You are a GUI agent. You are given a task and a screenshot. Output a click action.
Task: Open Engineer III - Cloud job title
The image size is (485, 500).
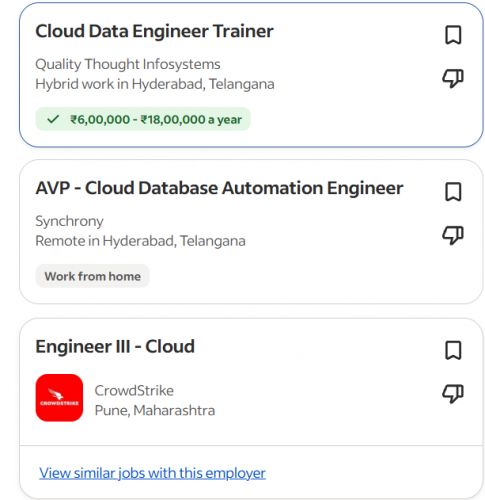[x=115, y=346]
